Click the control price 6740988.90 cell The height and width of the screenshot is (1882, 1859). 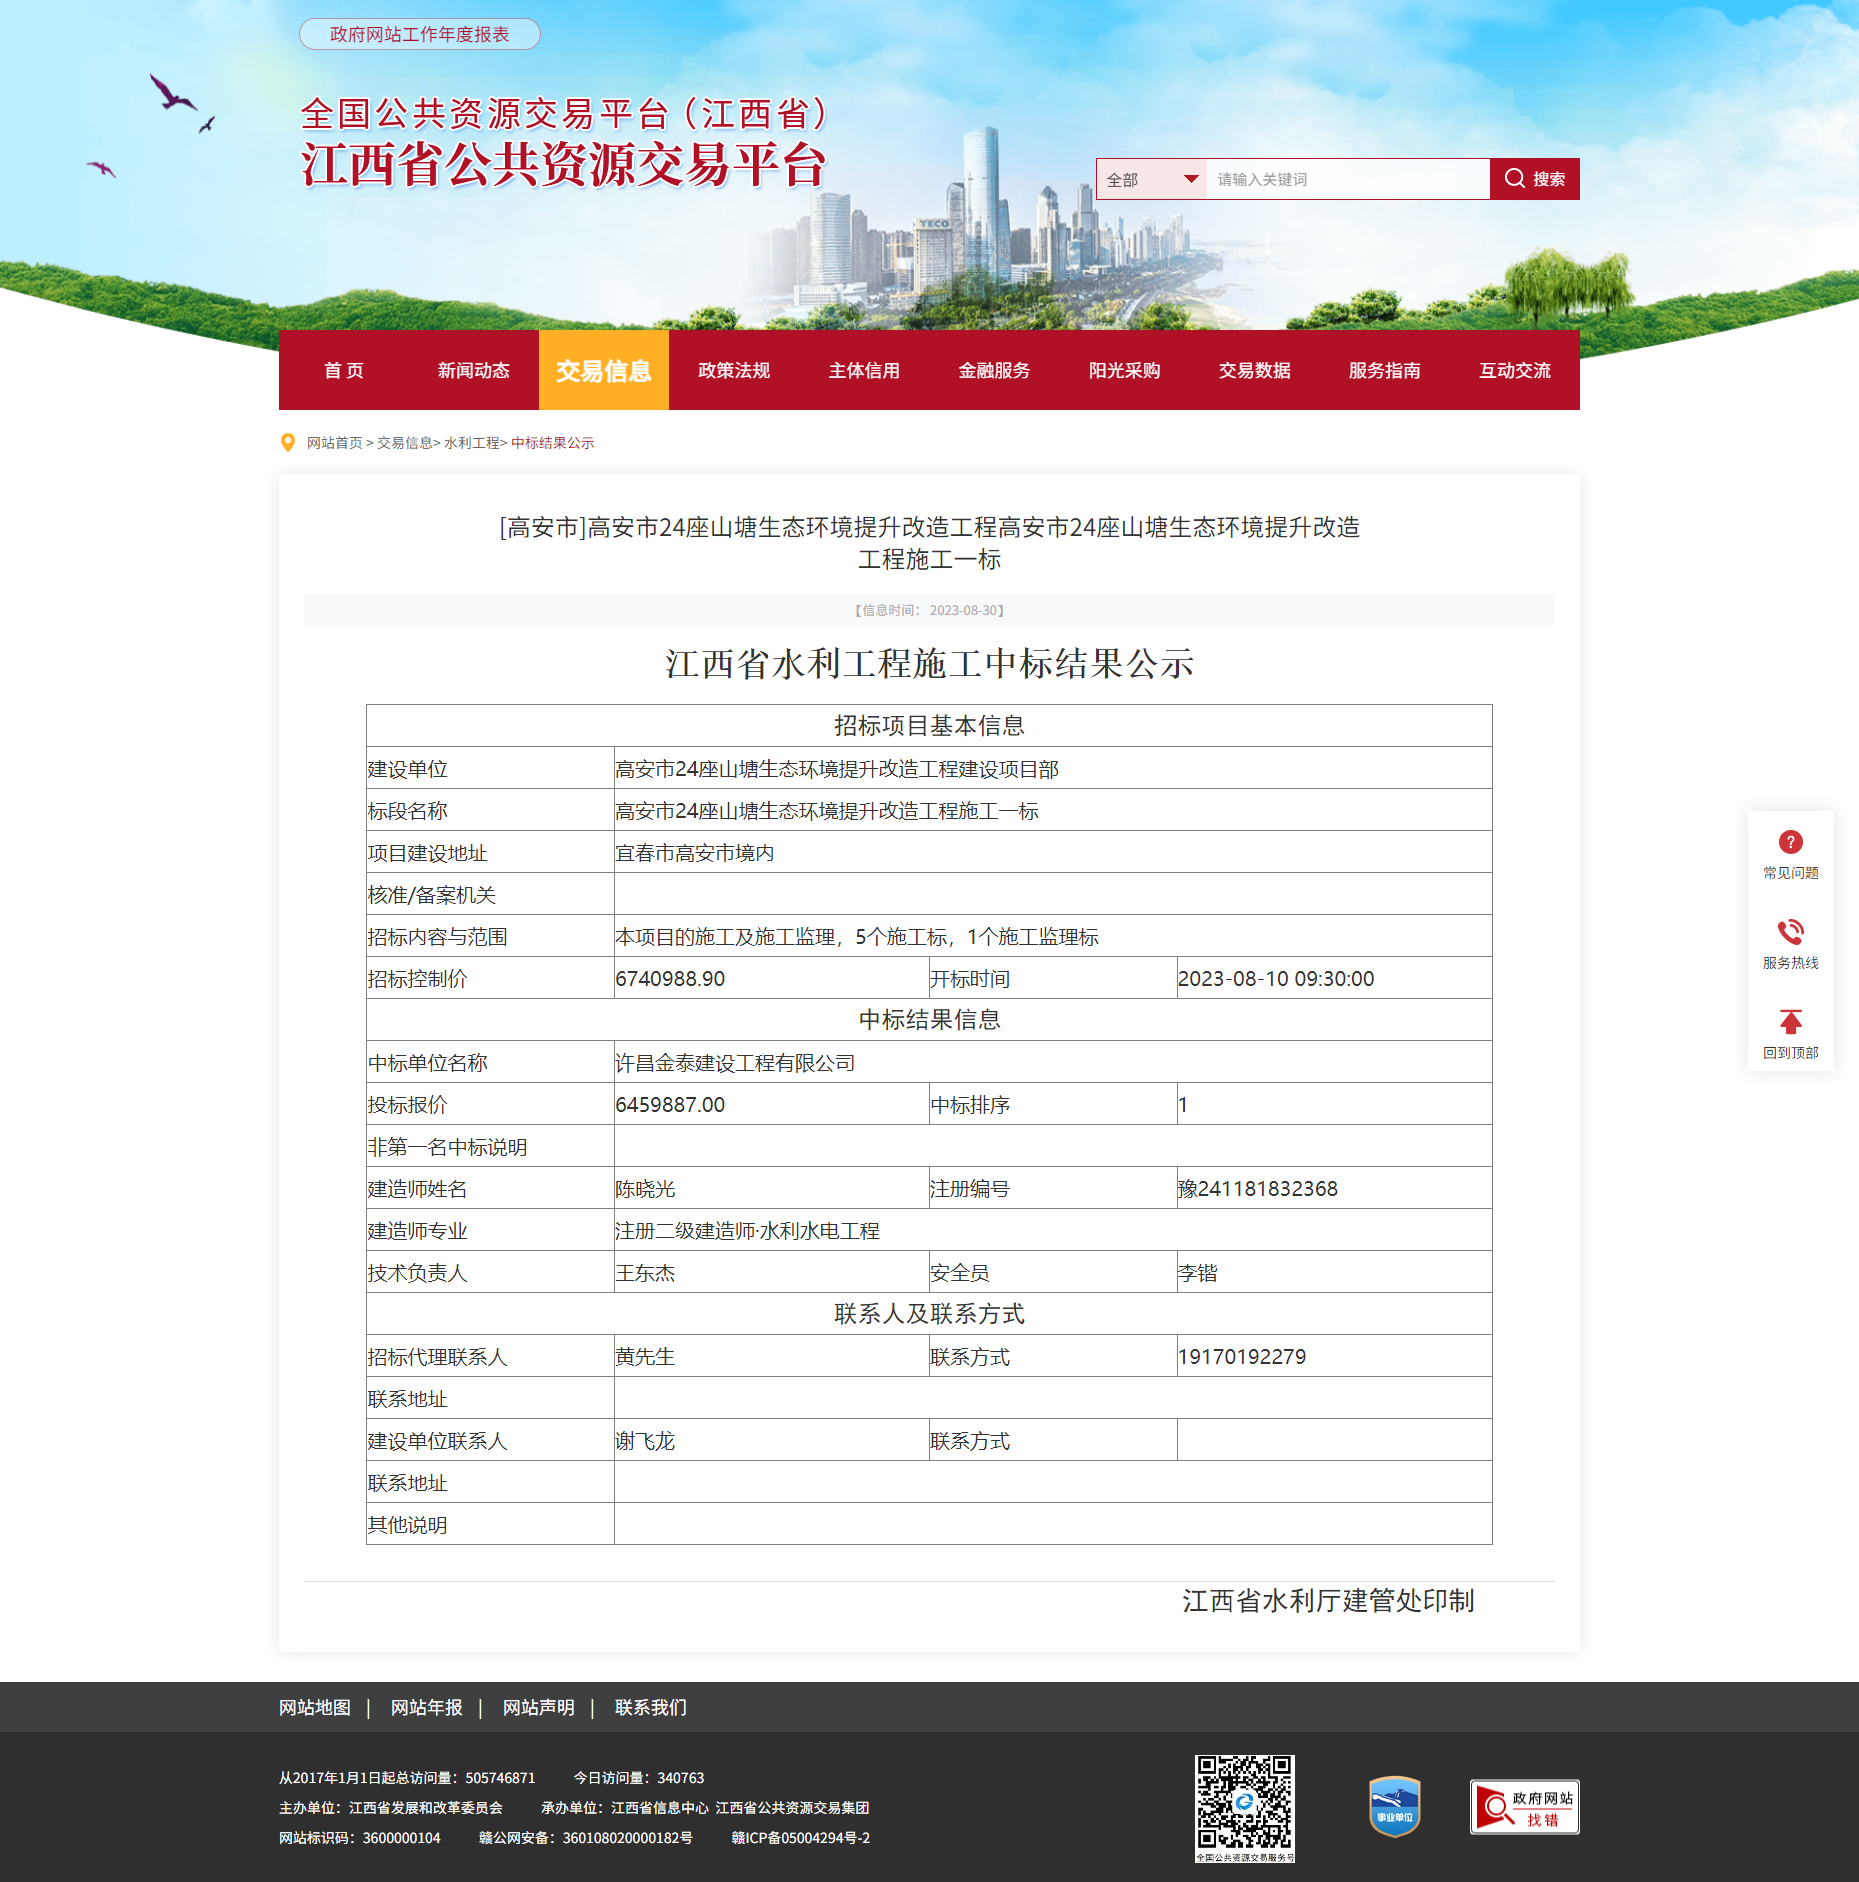pyautogui.click(x=771, y=978)
